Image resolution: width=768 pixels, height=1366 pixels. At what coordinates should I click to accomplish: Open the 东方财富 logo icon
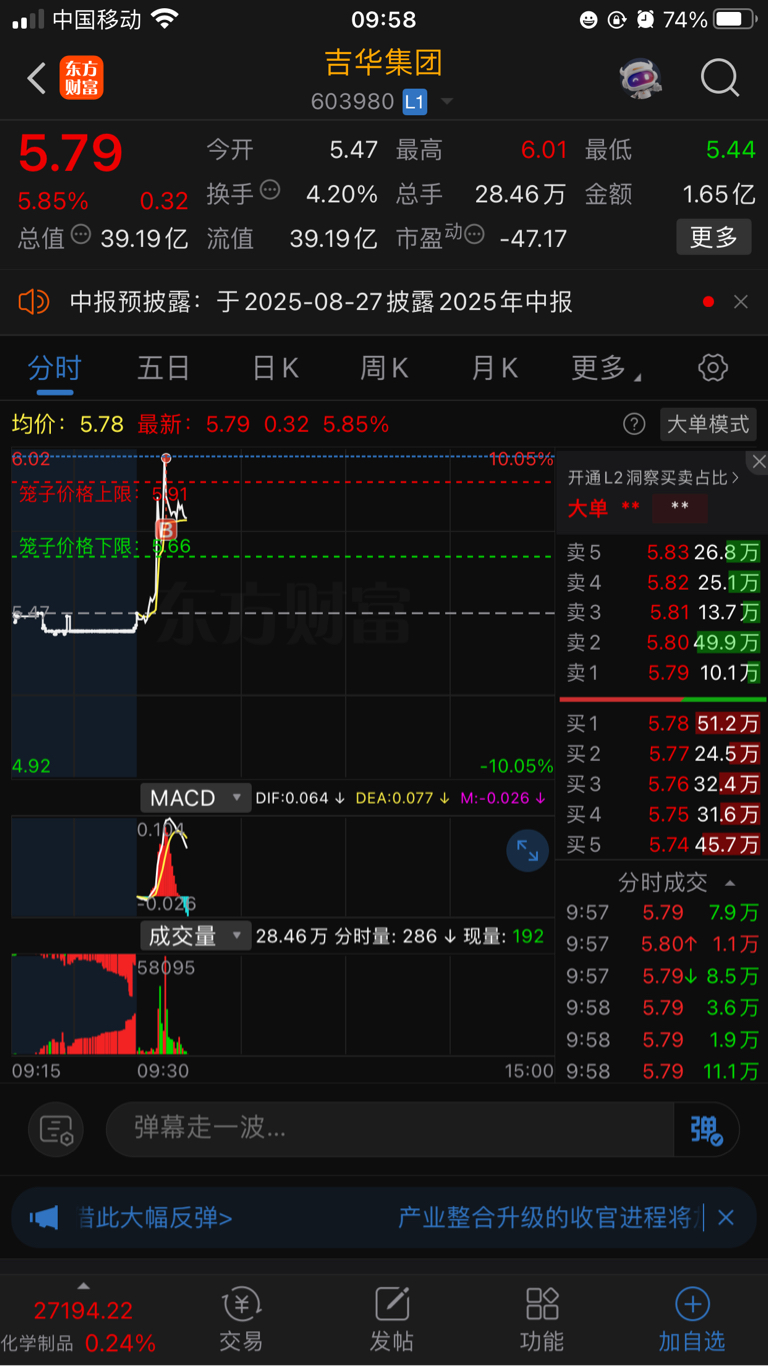tap(82, 78)
